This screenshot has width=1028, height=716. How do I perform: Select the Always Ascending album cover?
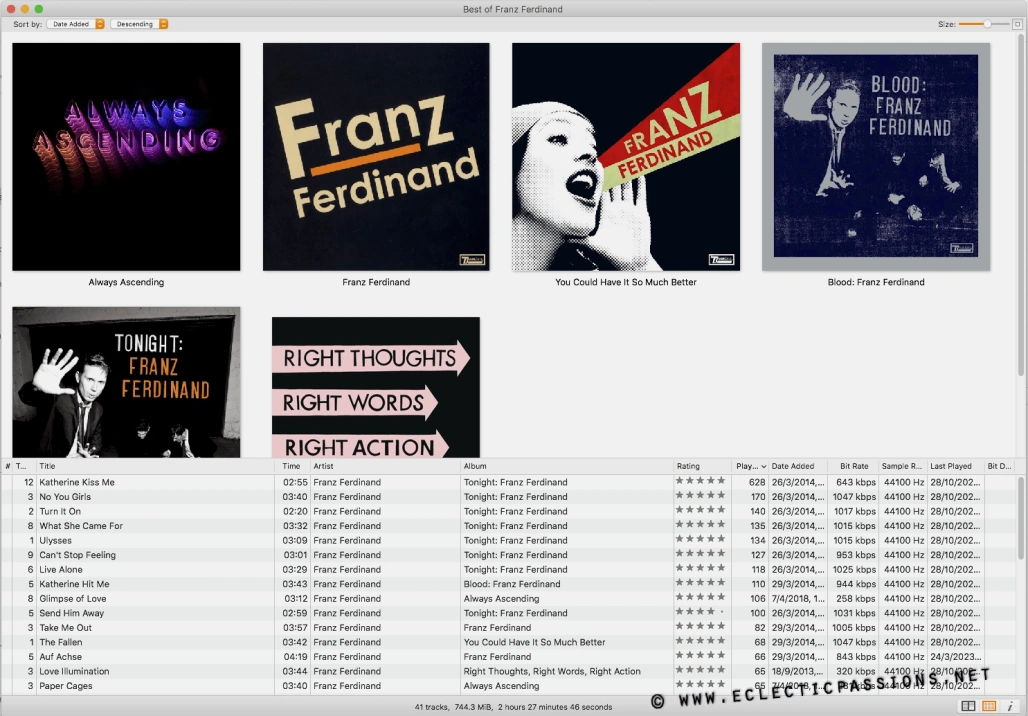coord(126,157)
